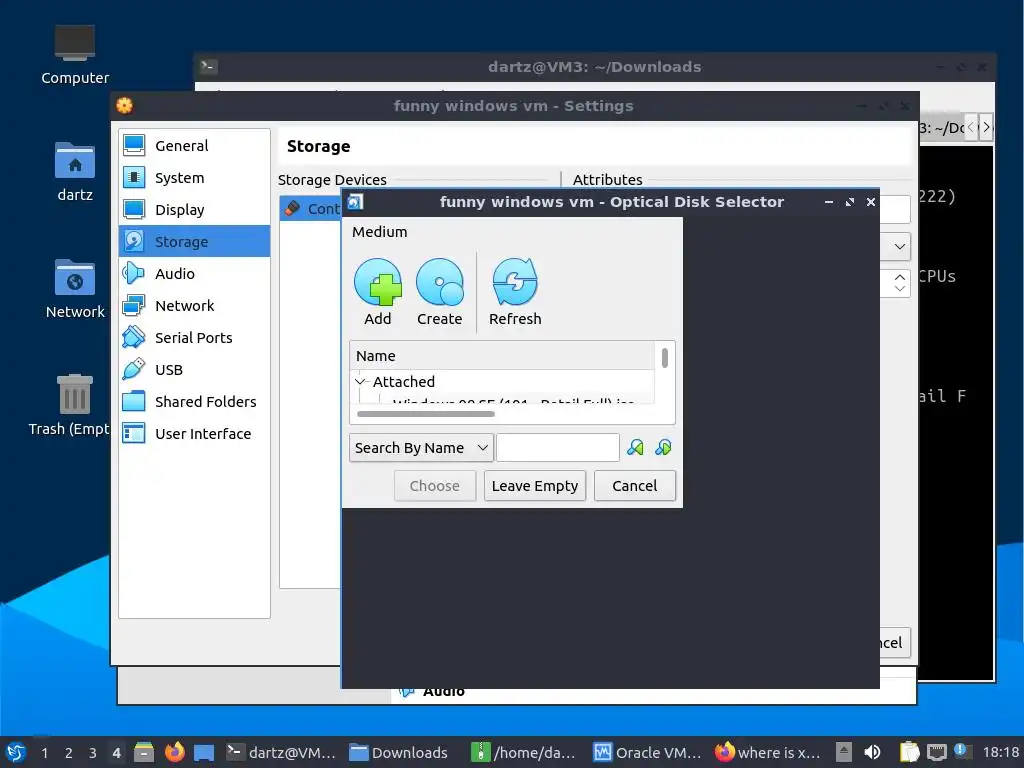Click the terminal tab scroll right arrow

coord(986,127)
